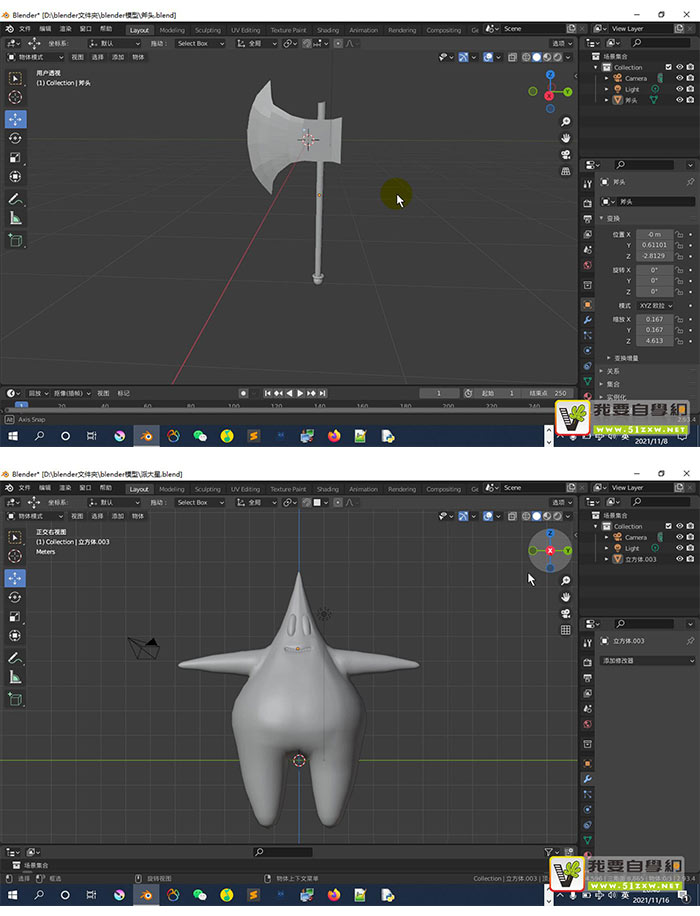Screen dimensions: 700x916
Task: Open 文件 menu in 斧头.blend window
Action: pos(25,29)
